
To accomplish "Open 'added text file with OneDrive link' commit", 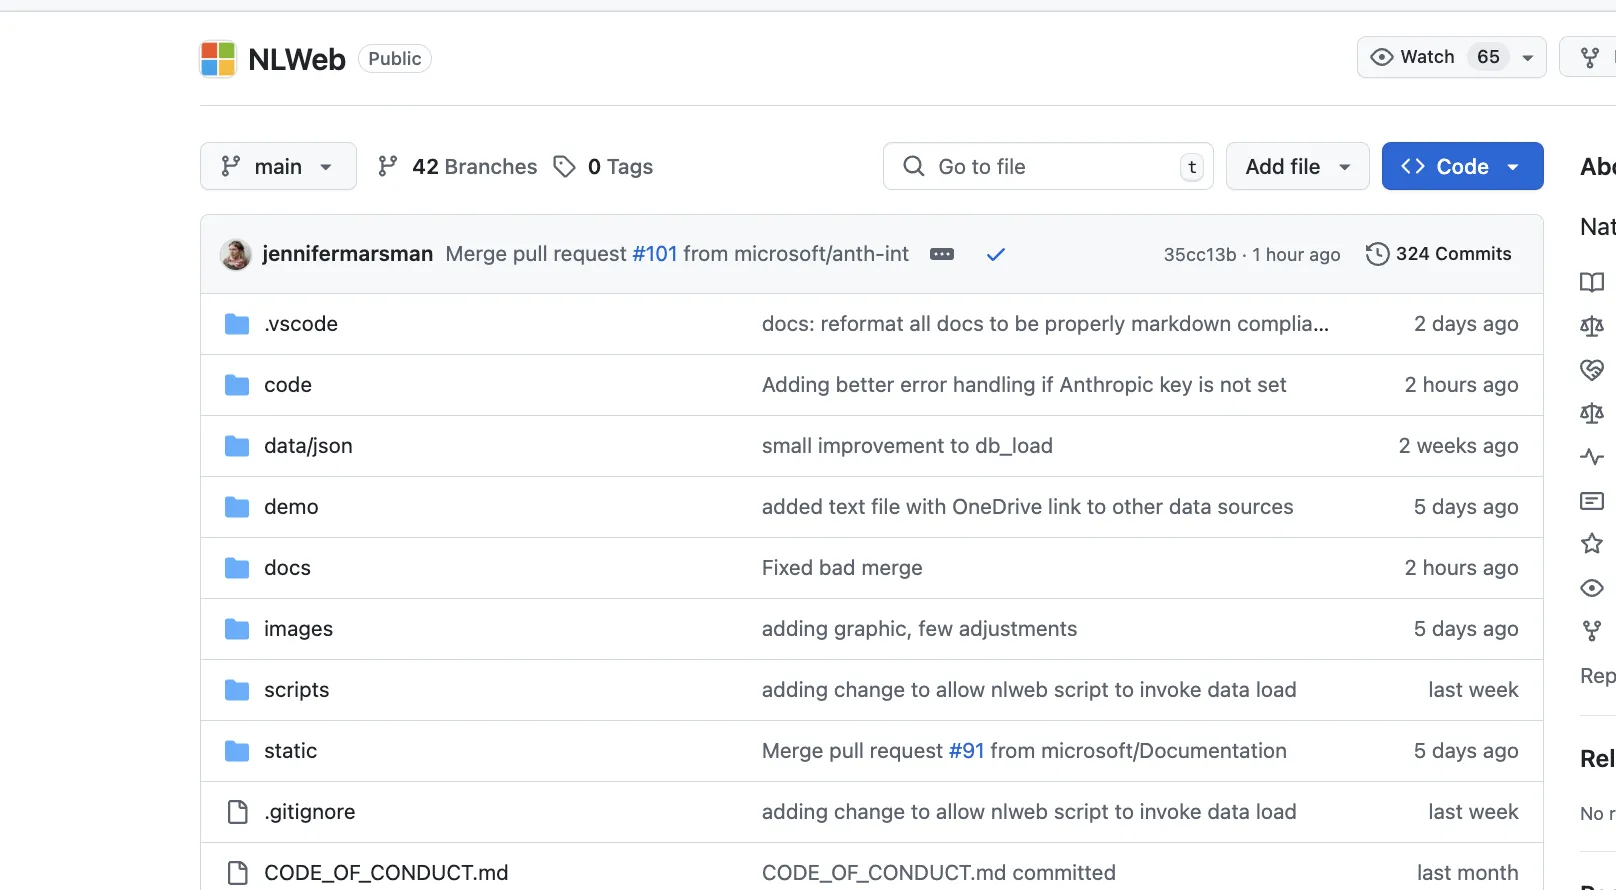I will click(1027, 507).
